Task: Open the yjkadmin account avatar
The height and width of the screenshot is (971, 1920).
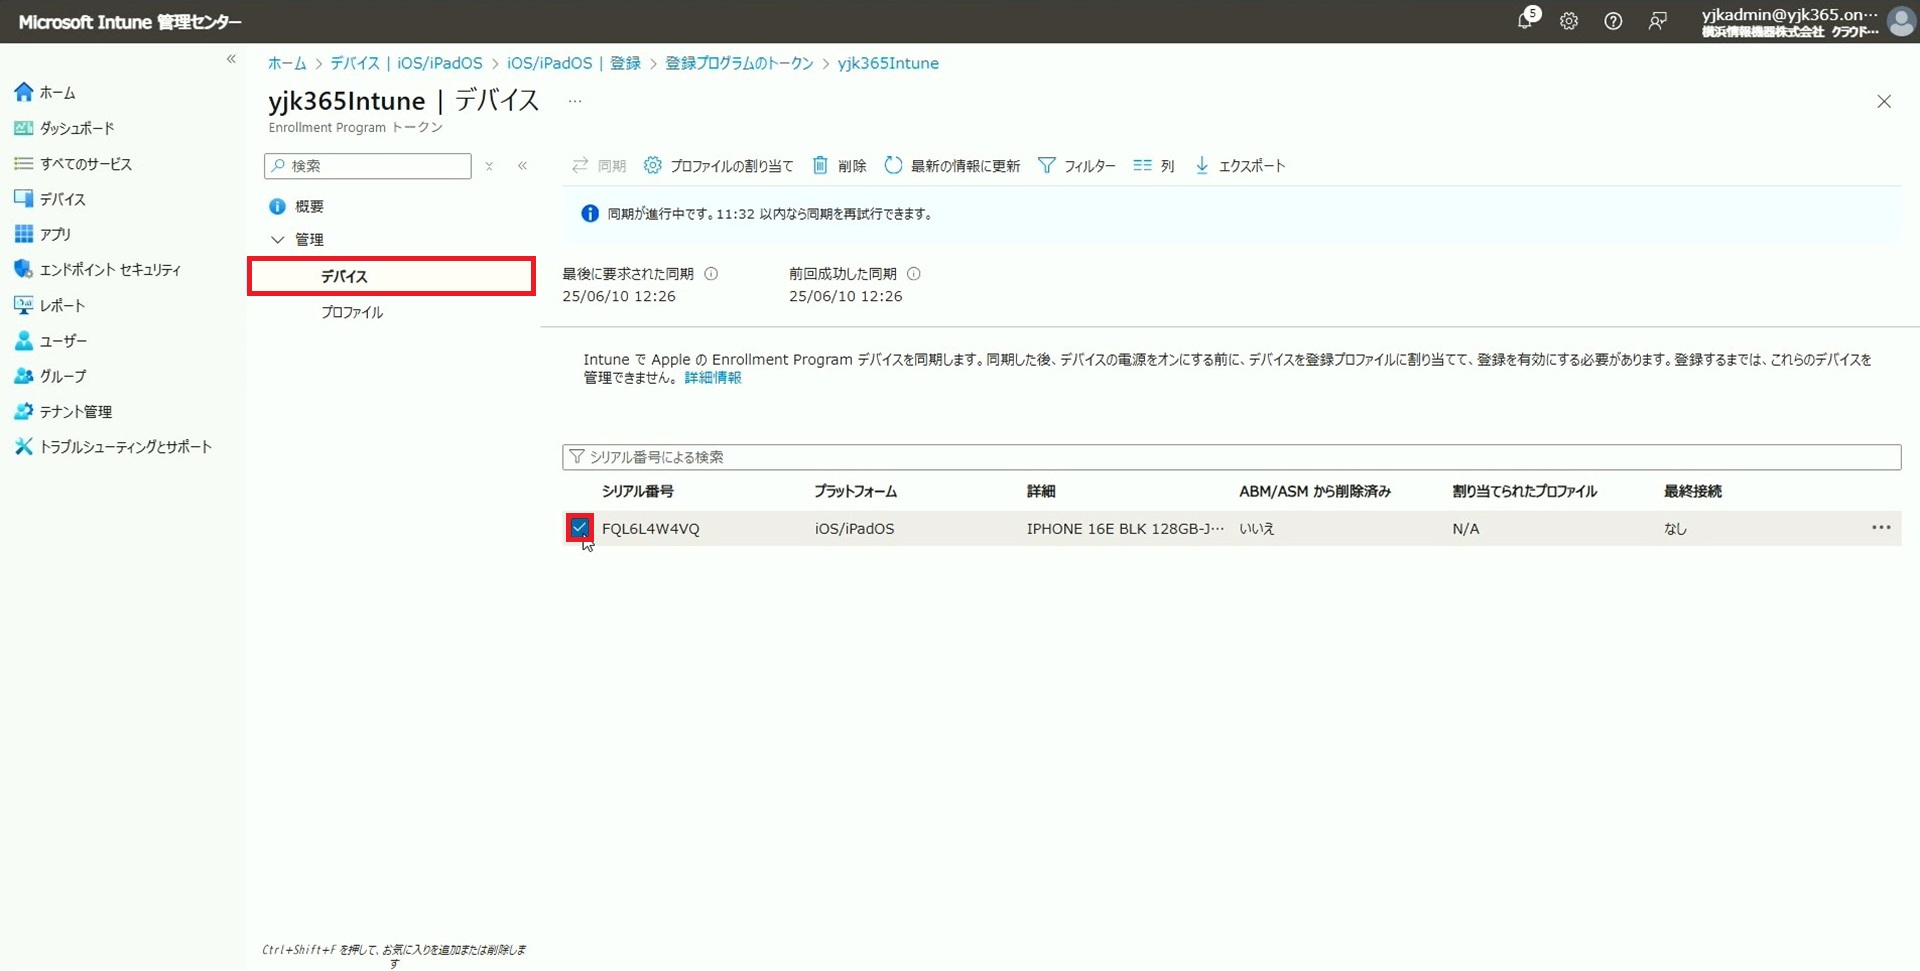Action: click(1901, 21)
